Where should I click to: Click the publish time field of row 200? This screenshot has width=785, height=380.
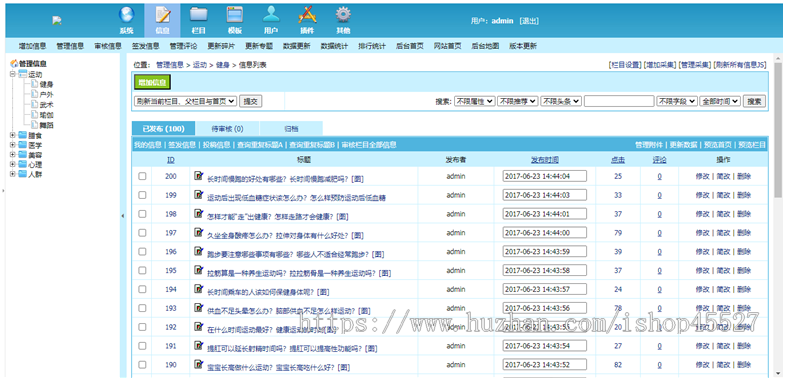click(x=545, y=176)
